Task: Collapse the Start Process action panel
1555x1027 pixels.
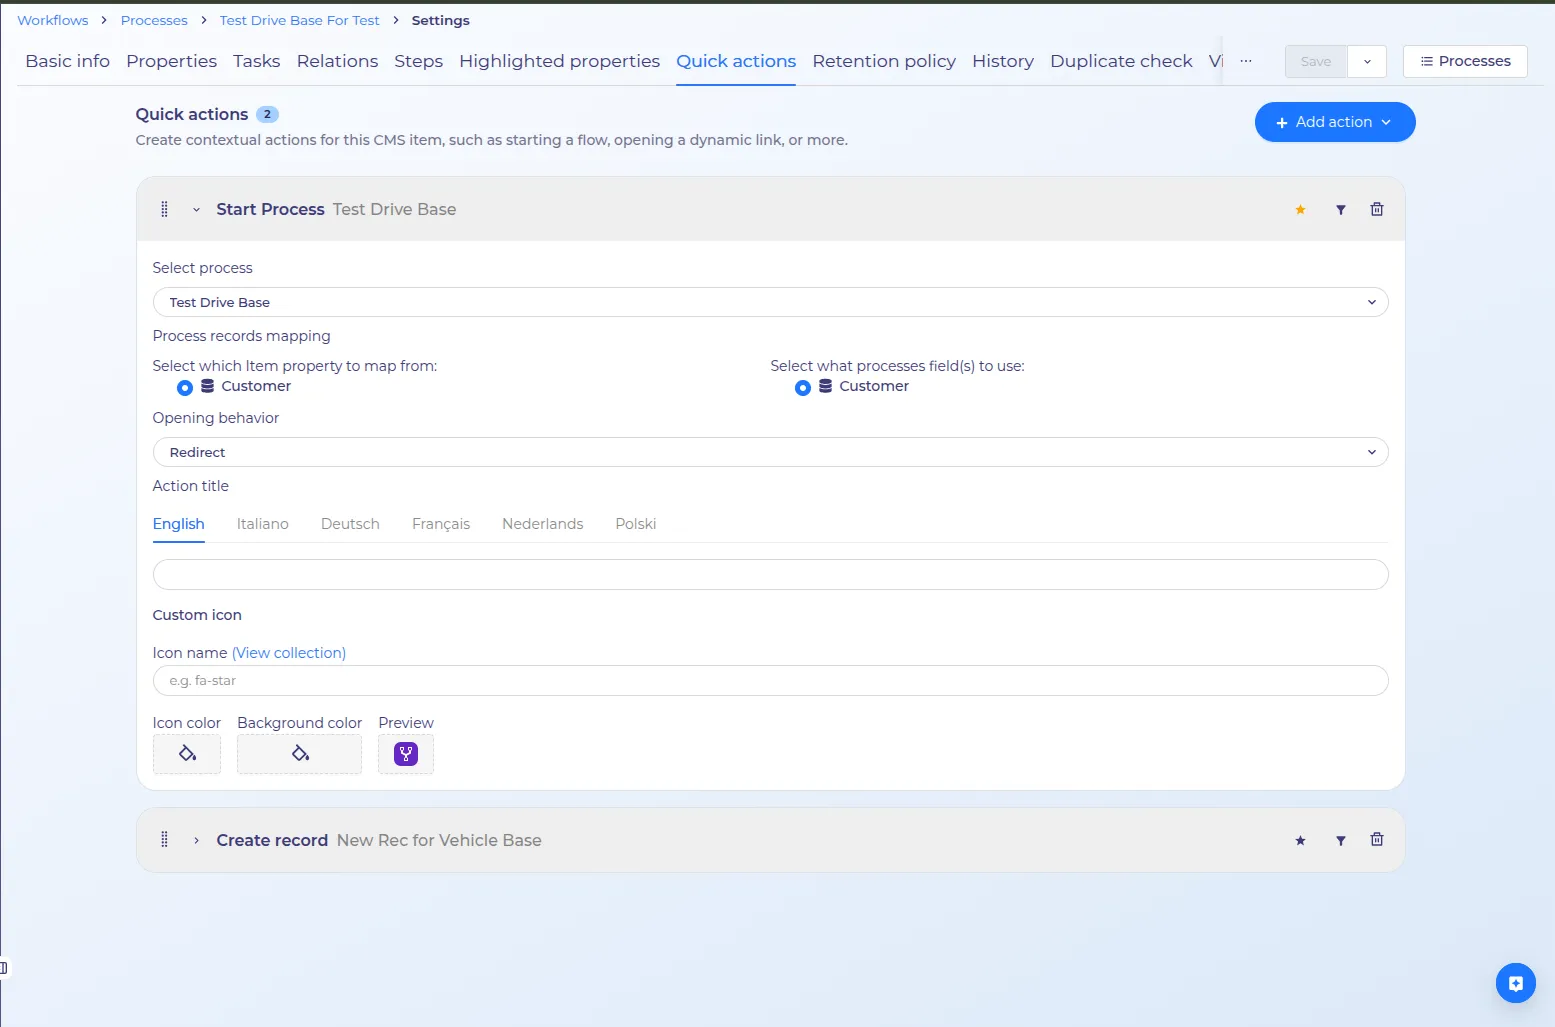Action: pos(196,209)
